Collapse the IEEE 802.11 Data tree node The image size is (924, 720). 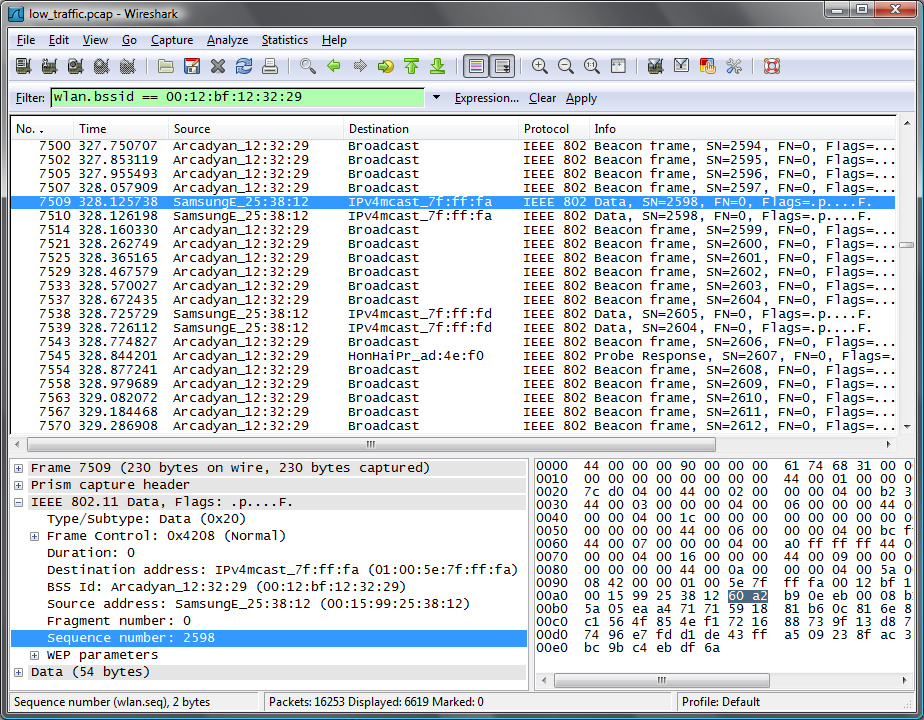[x=20, y=502]
